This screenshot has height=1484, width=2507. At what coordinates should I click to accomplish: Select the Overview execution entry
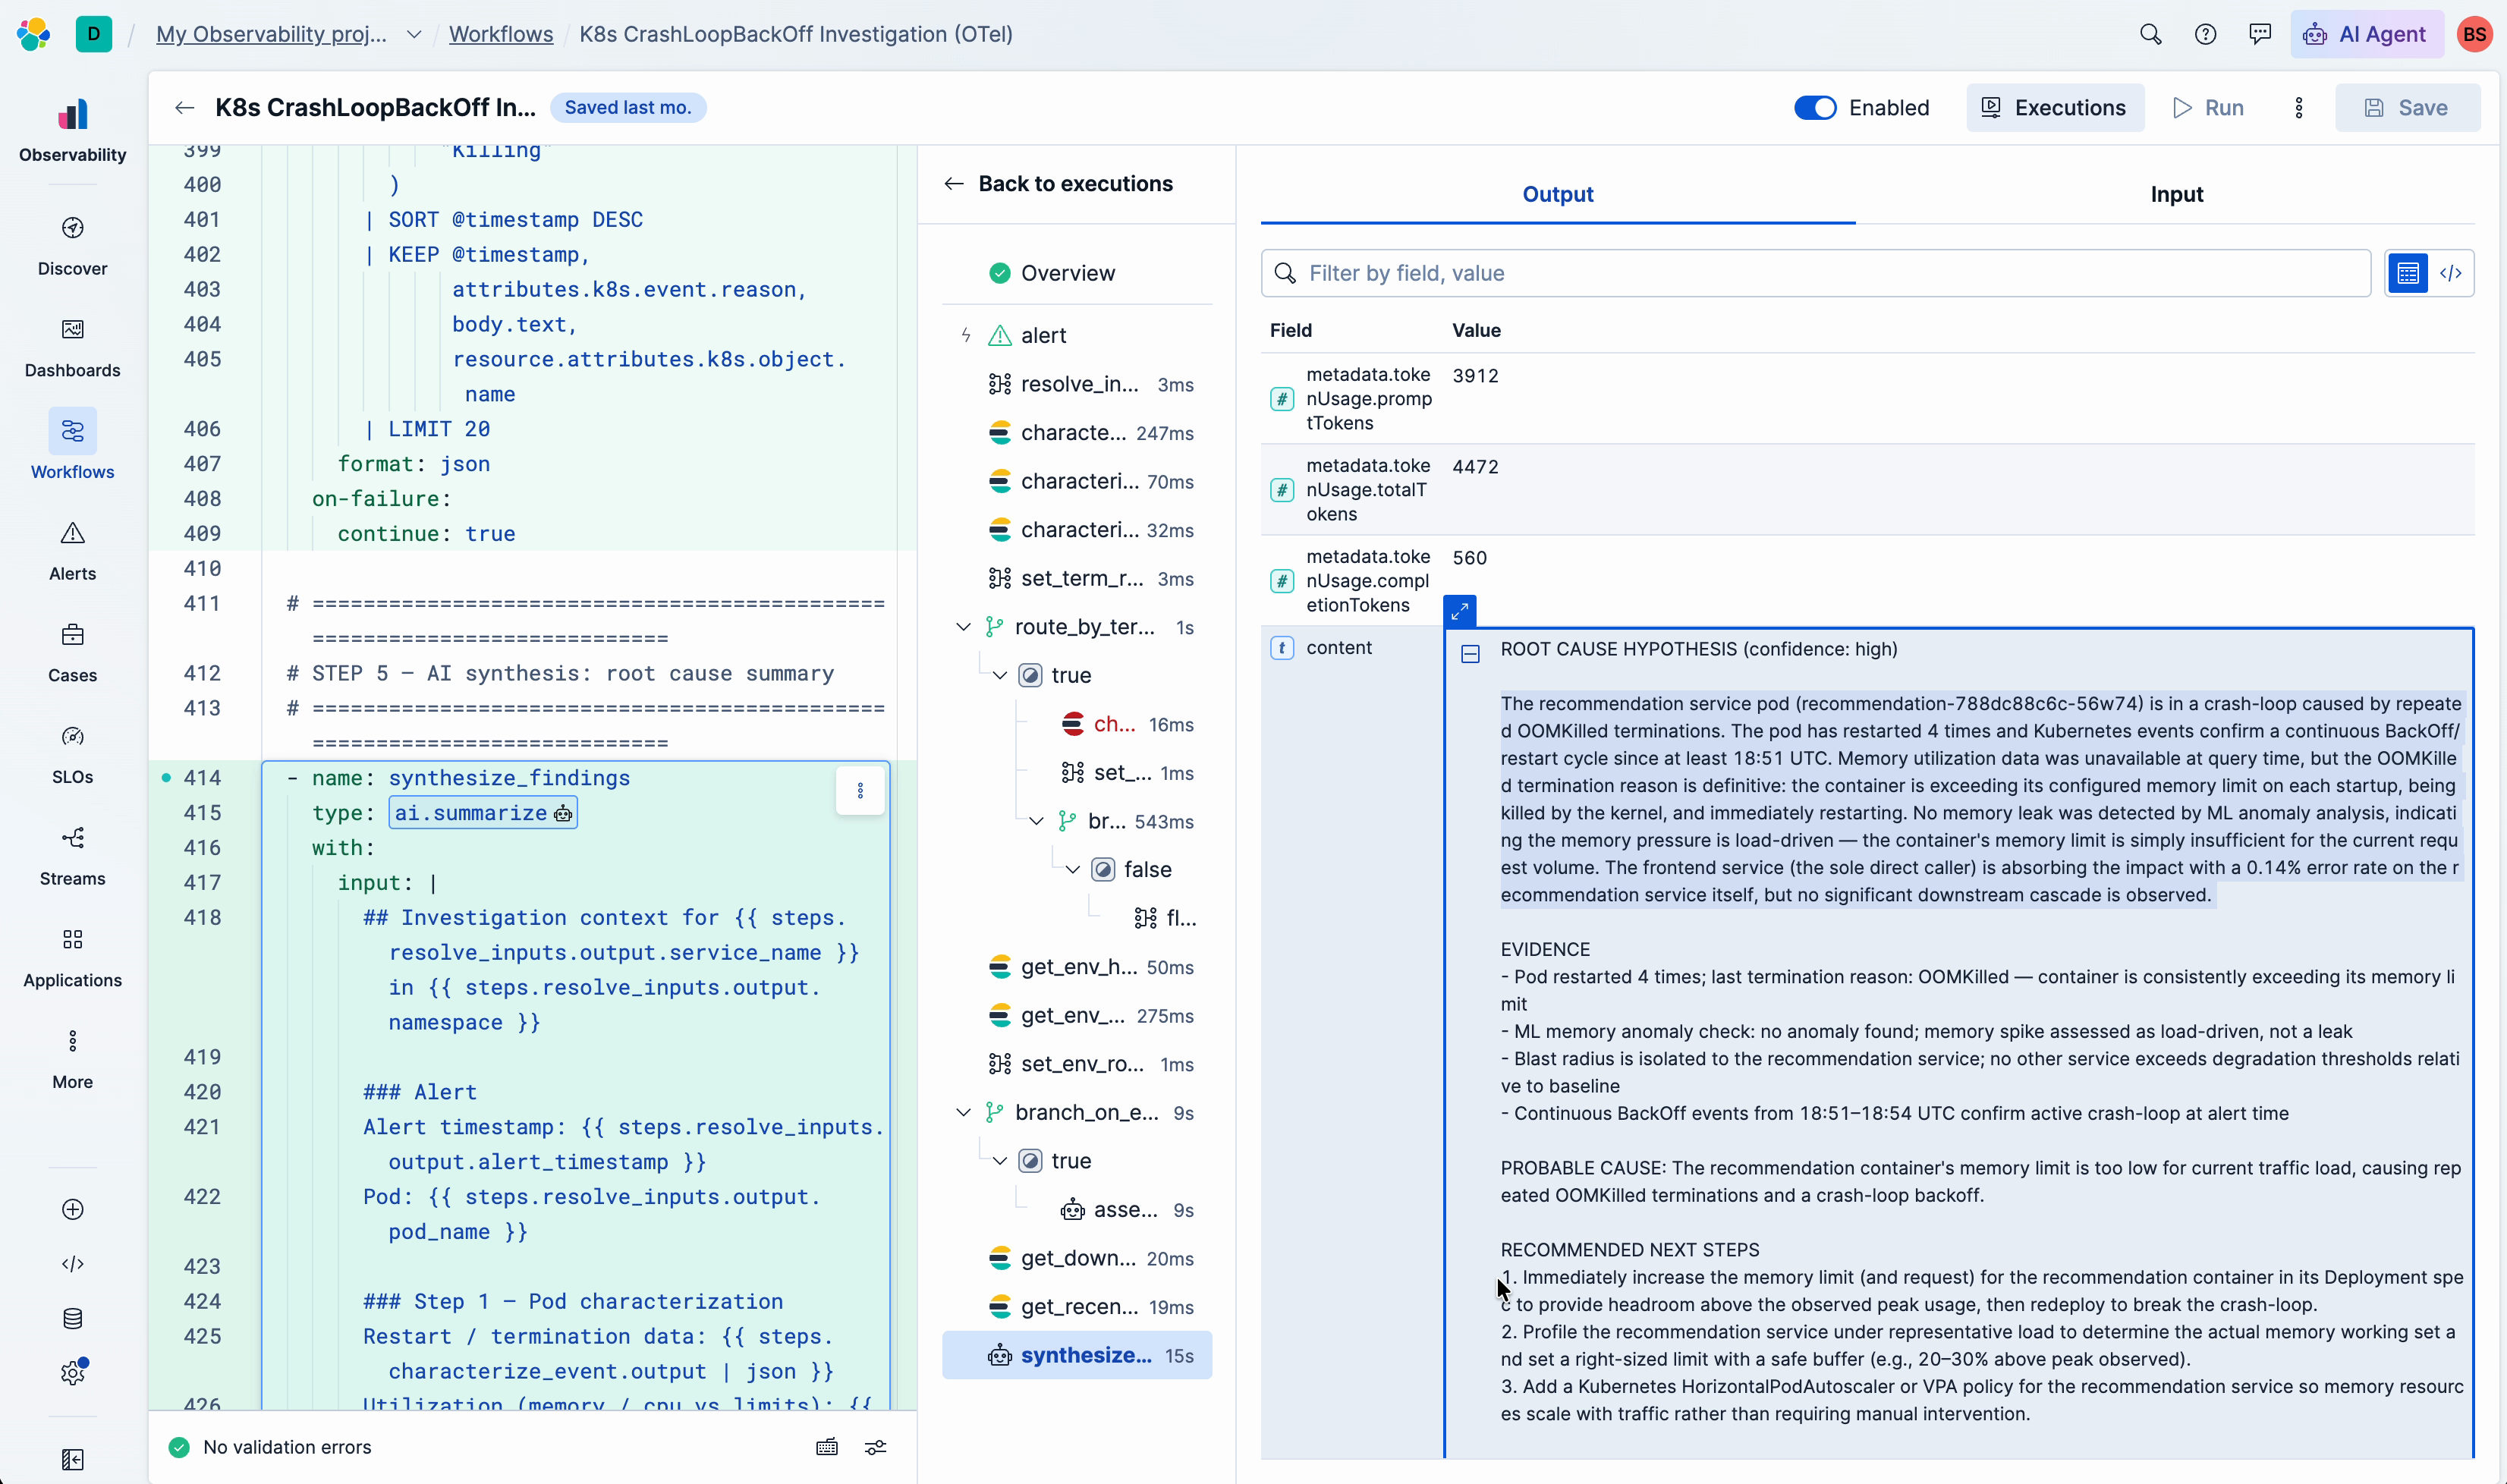tap(1077, 273)
